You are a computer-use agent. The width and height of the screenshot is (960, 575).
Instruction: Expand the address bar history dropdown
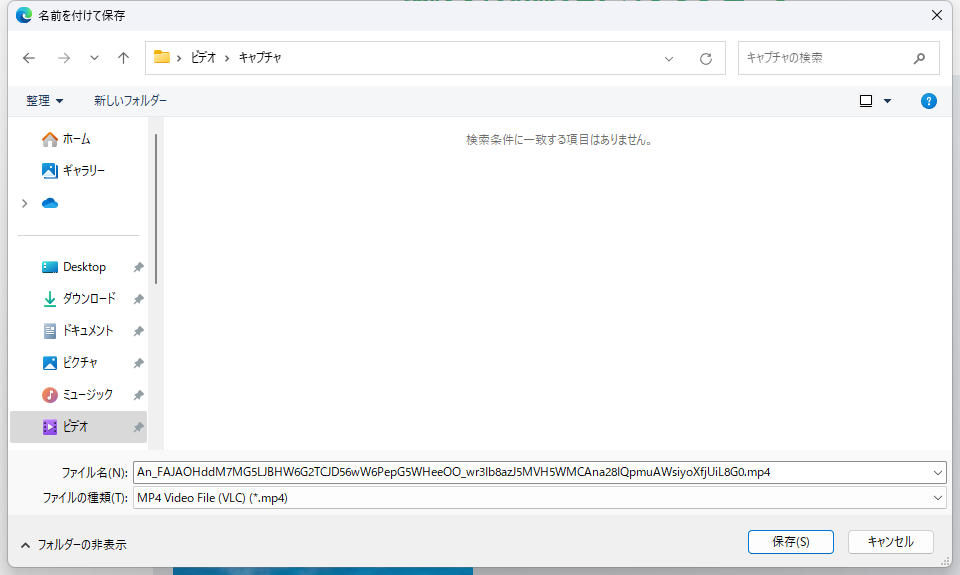(669, 59)
